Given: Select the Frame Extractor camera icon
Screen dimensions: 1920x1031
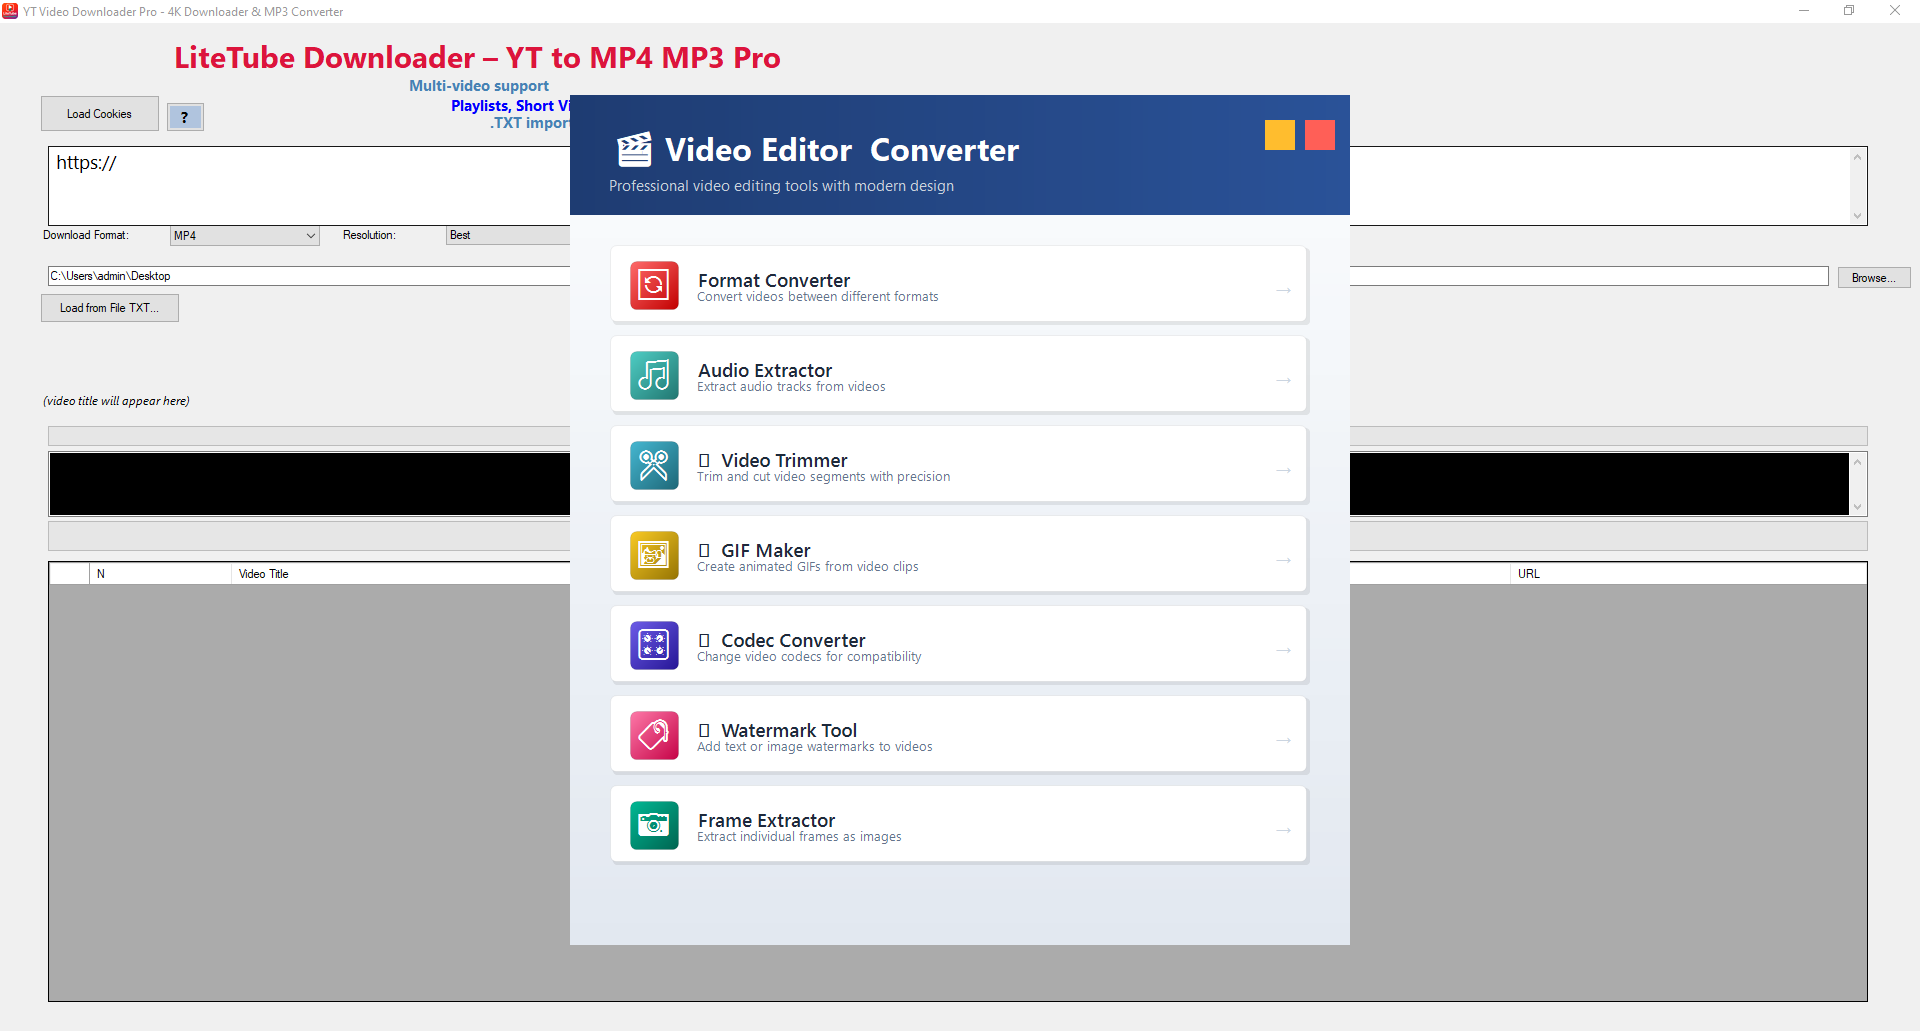Looking at the screenshot, I should 653,825.
